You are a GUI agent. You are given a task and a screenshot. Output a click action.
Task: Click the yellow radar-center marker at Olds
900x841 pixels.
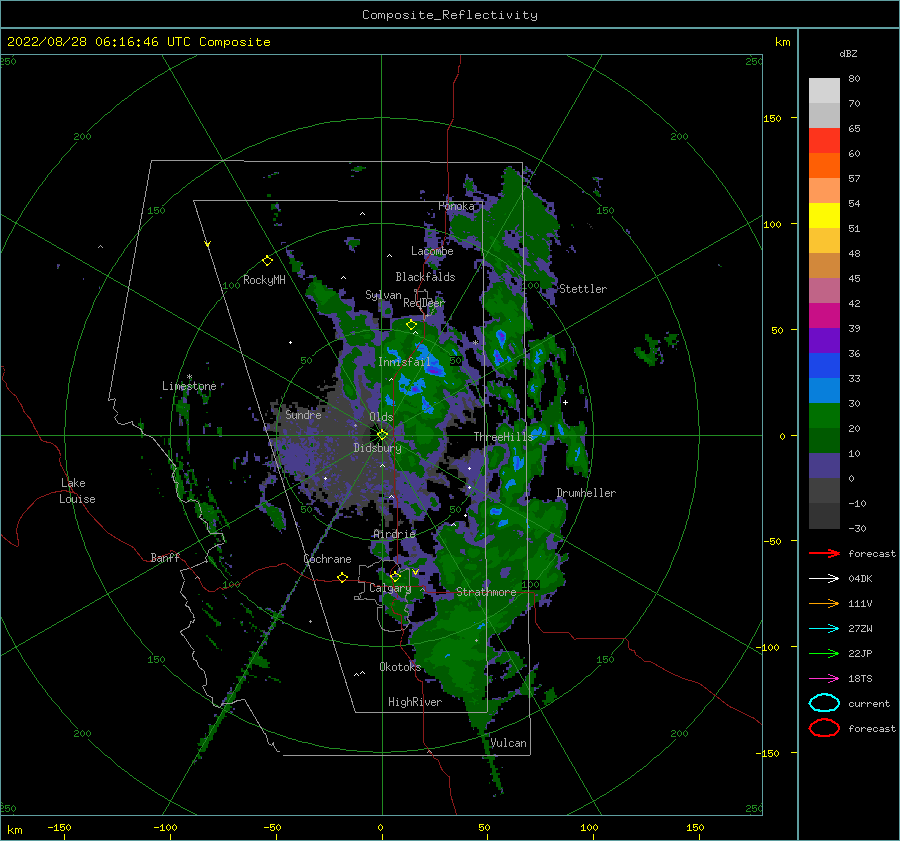click(382, 435)
